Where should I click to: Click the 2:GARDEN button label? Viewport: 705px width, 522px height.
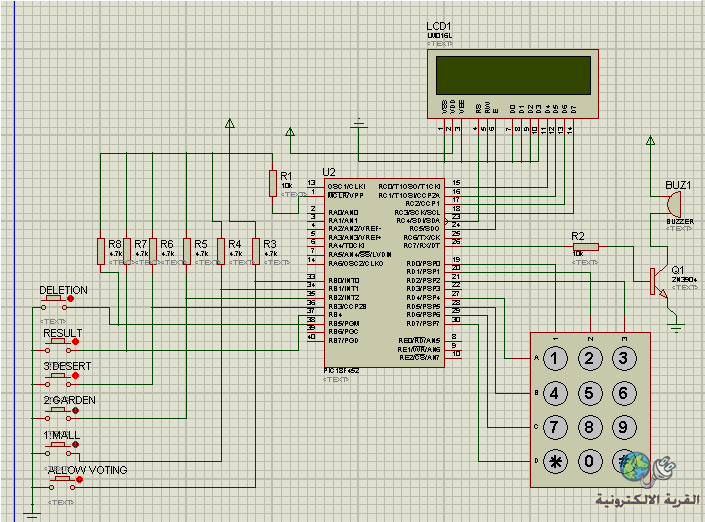click(x=69, y=400)
